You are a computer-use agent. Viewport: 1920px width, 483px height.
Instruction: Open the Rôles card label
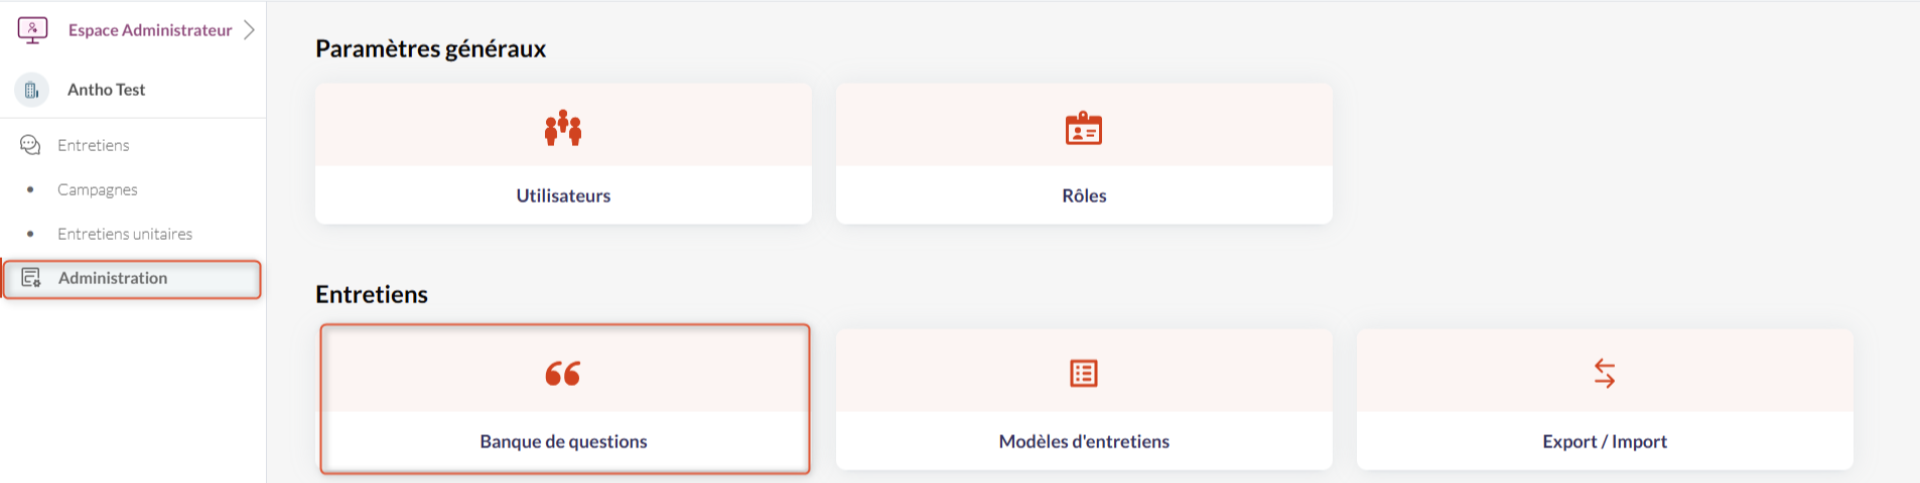(x=1084, y=196)
